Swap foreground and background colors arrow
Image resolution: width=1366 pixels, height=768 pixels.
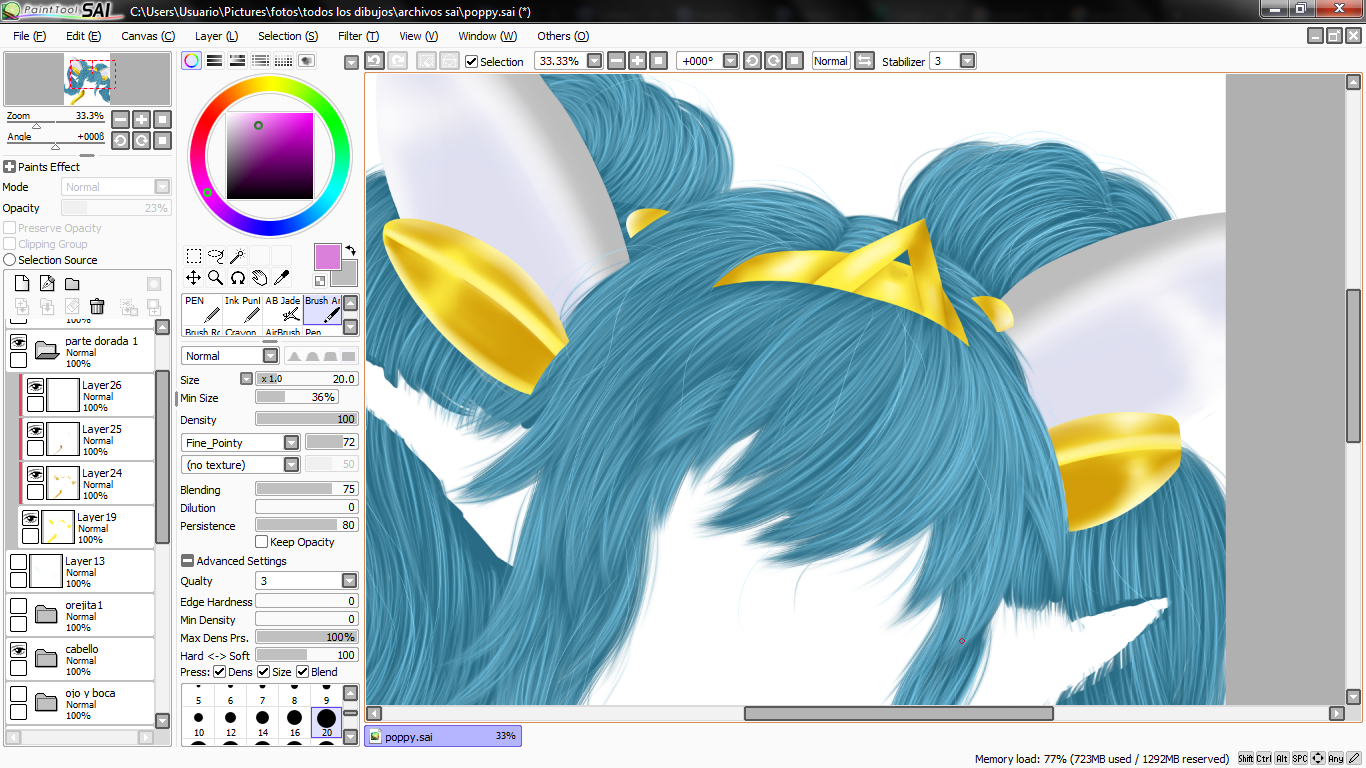pos(351,250)
